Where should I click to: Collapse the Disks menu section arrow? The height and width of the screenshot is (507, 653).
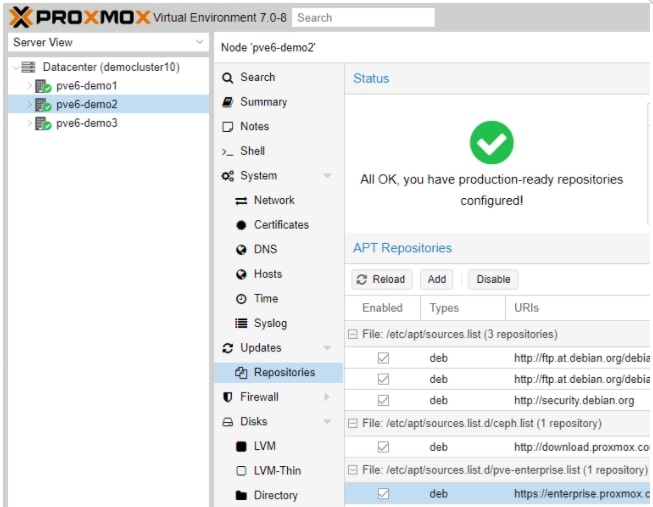tap(327, 422)
